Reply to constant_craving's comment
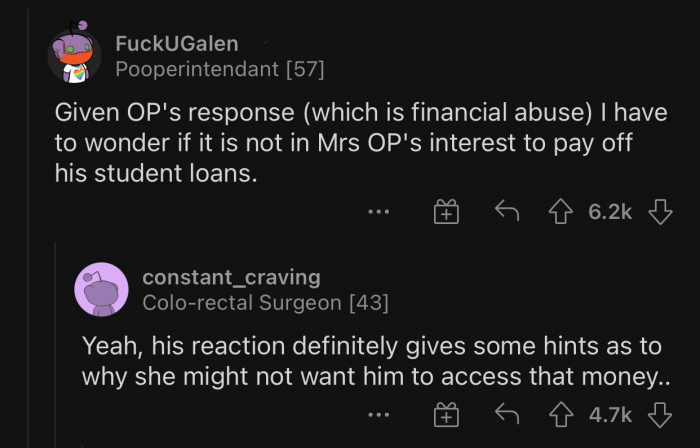This screenshot has height=448, width=700. pyautogui.click(x=508, y=413)
